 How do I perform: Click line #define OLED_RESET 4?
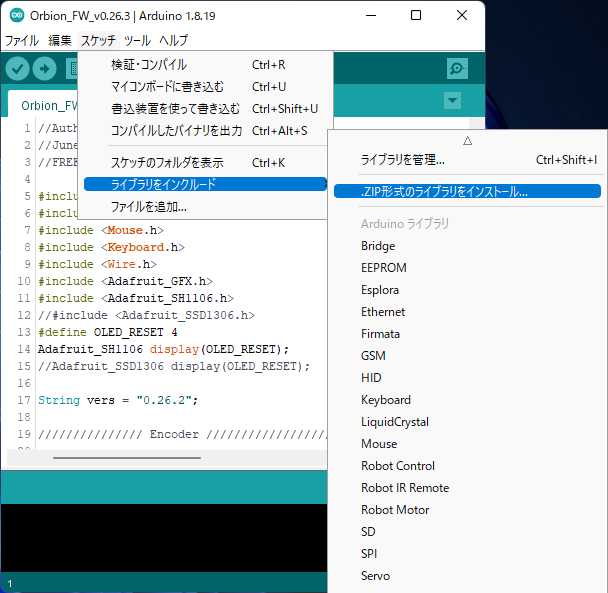pyautogui.click(x=108, y=332)
